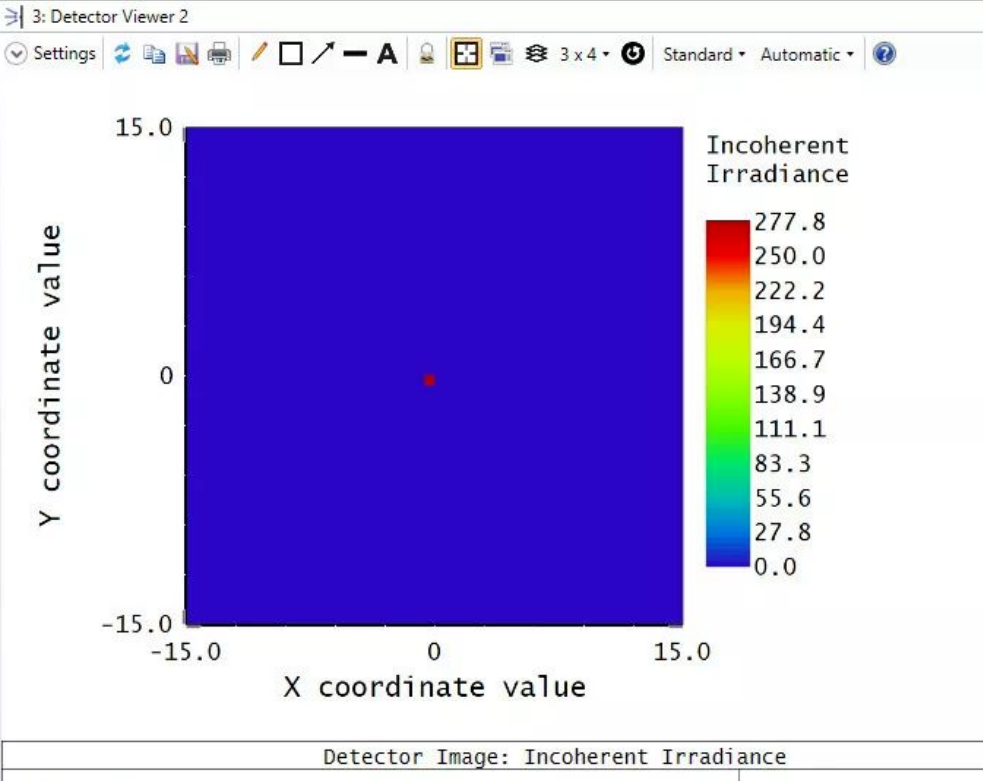983x781 pixels.
Task: Click the 277.8 scale maximum label
Action: pyautogui.click(x=790, y=222)
